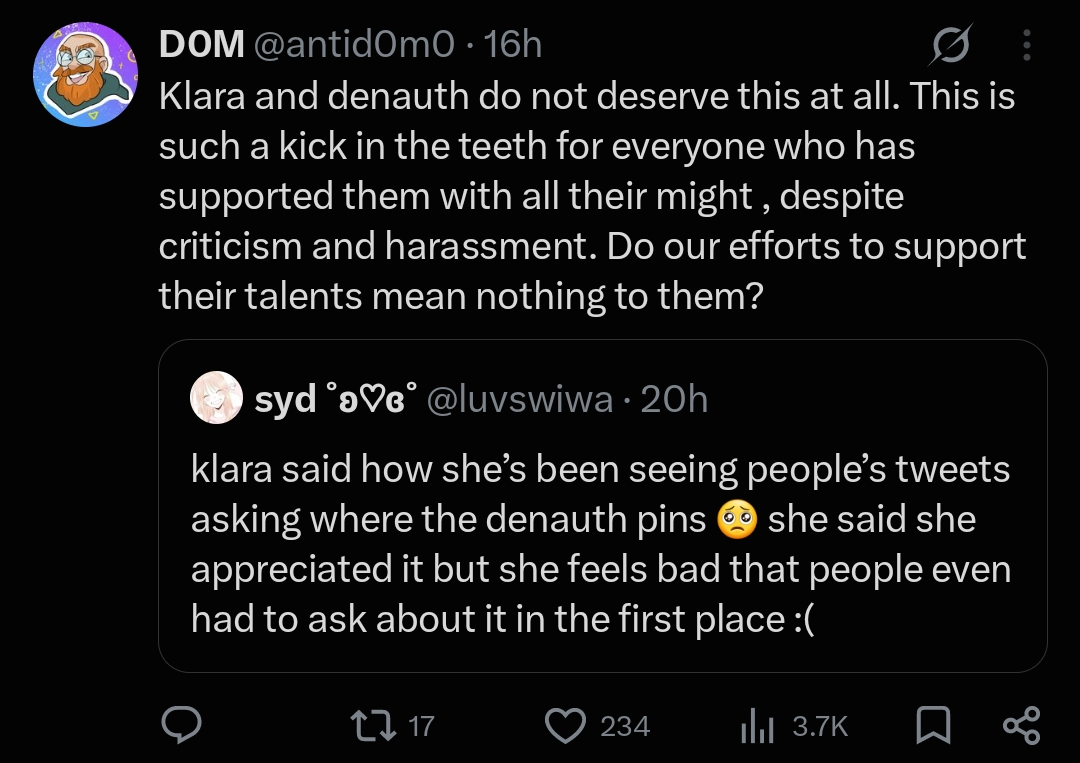Open the 20h timestamp of quoted tweet
1080x763 pixels.
[674, 399]
